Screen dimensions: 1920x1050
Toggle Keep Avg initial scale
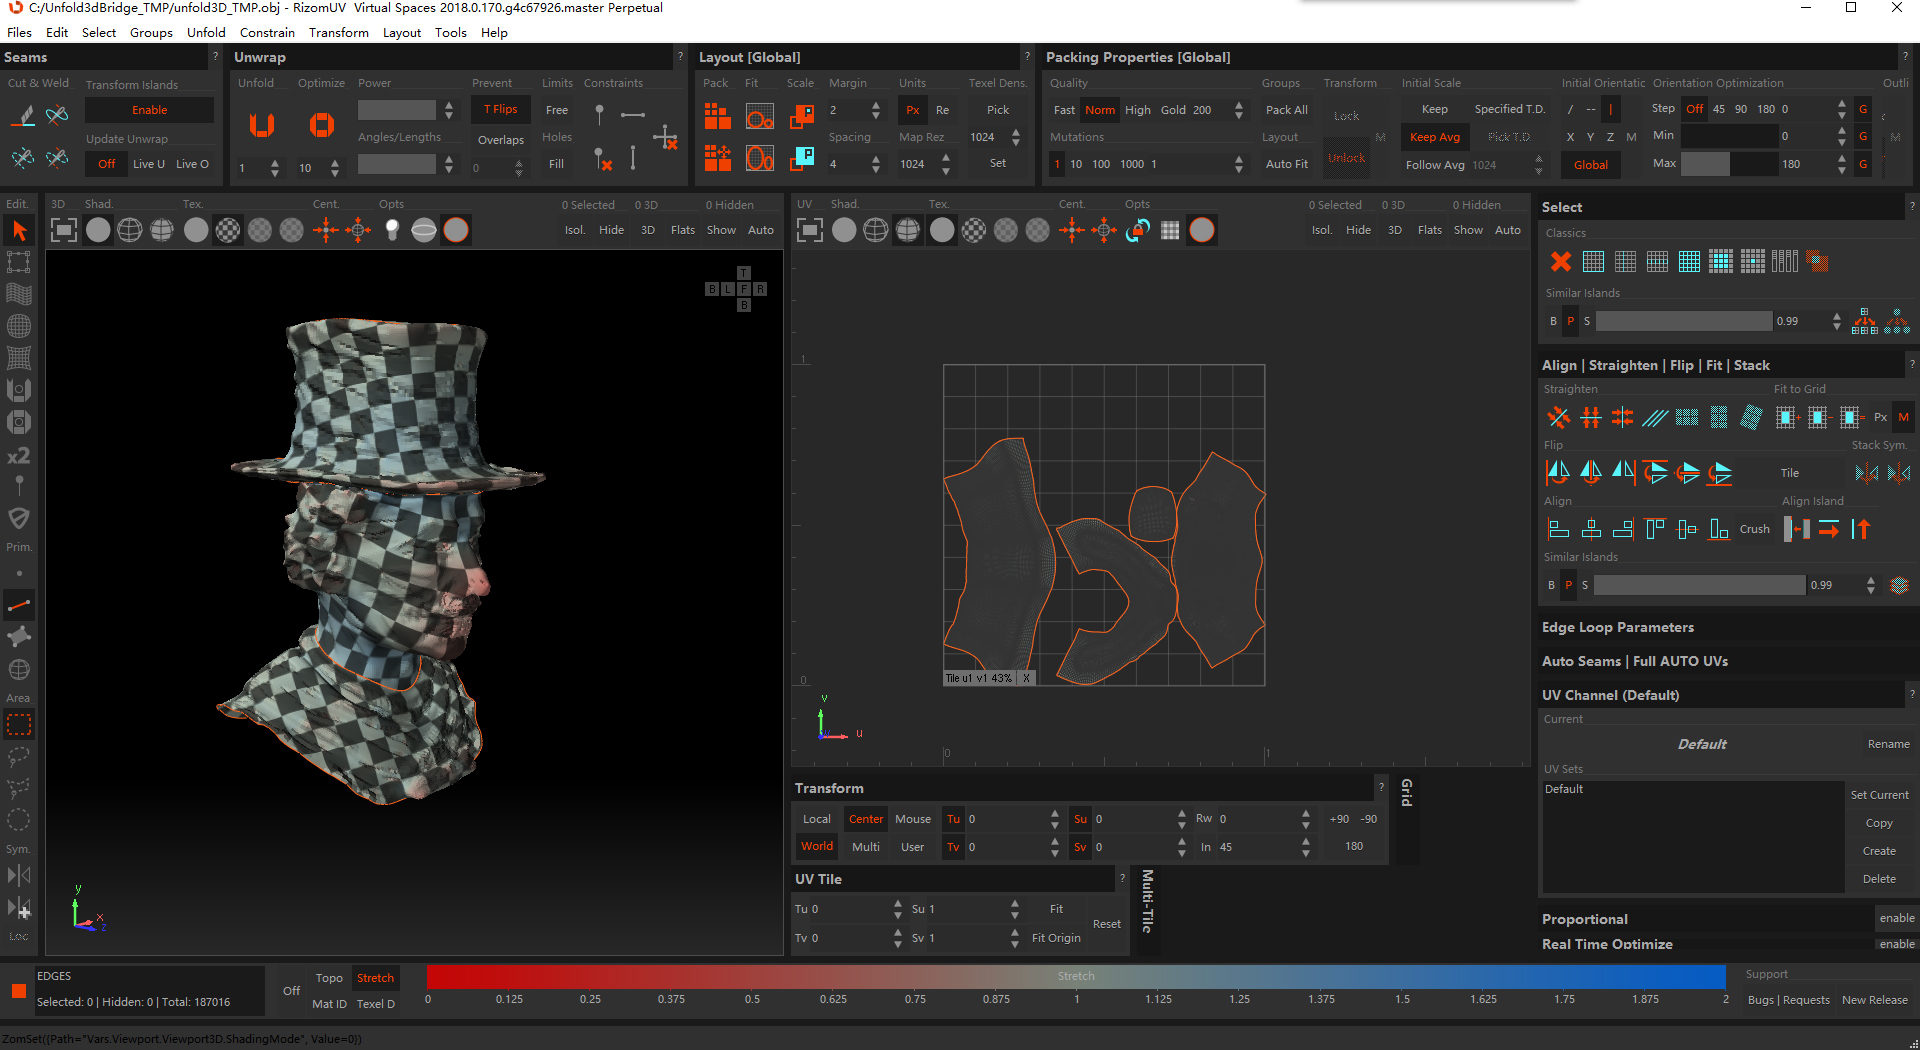1434,137
